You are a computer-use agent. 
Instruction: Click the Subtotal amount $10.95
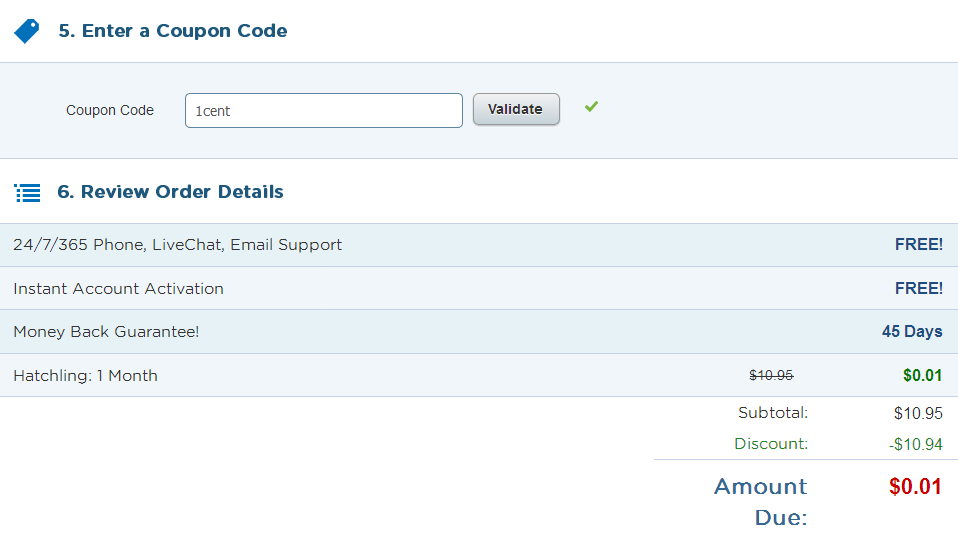(x=918, y=413)
